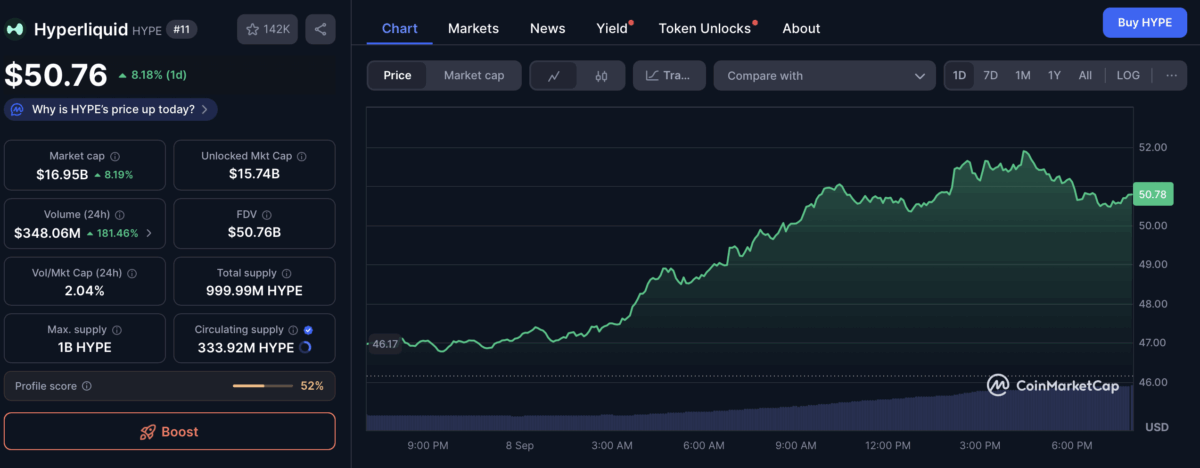Click the Total supply info icon
This screenshot has height=468, width=1200.
click(285, 272)
